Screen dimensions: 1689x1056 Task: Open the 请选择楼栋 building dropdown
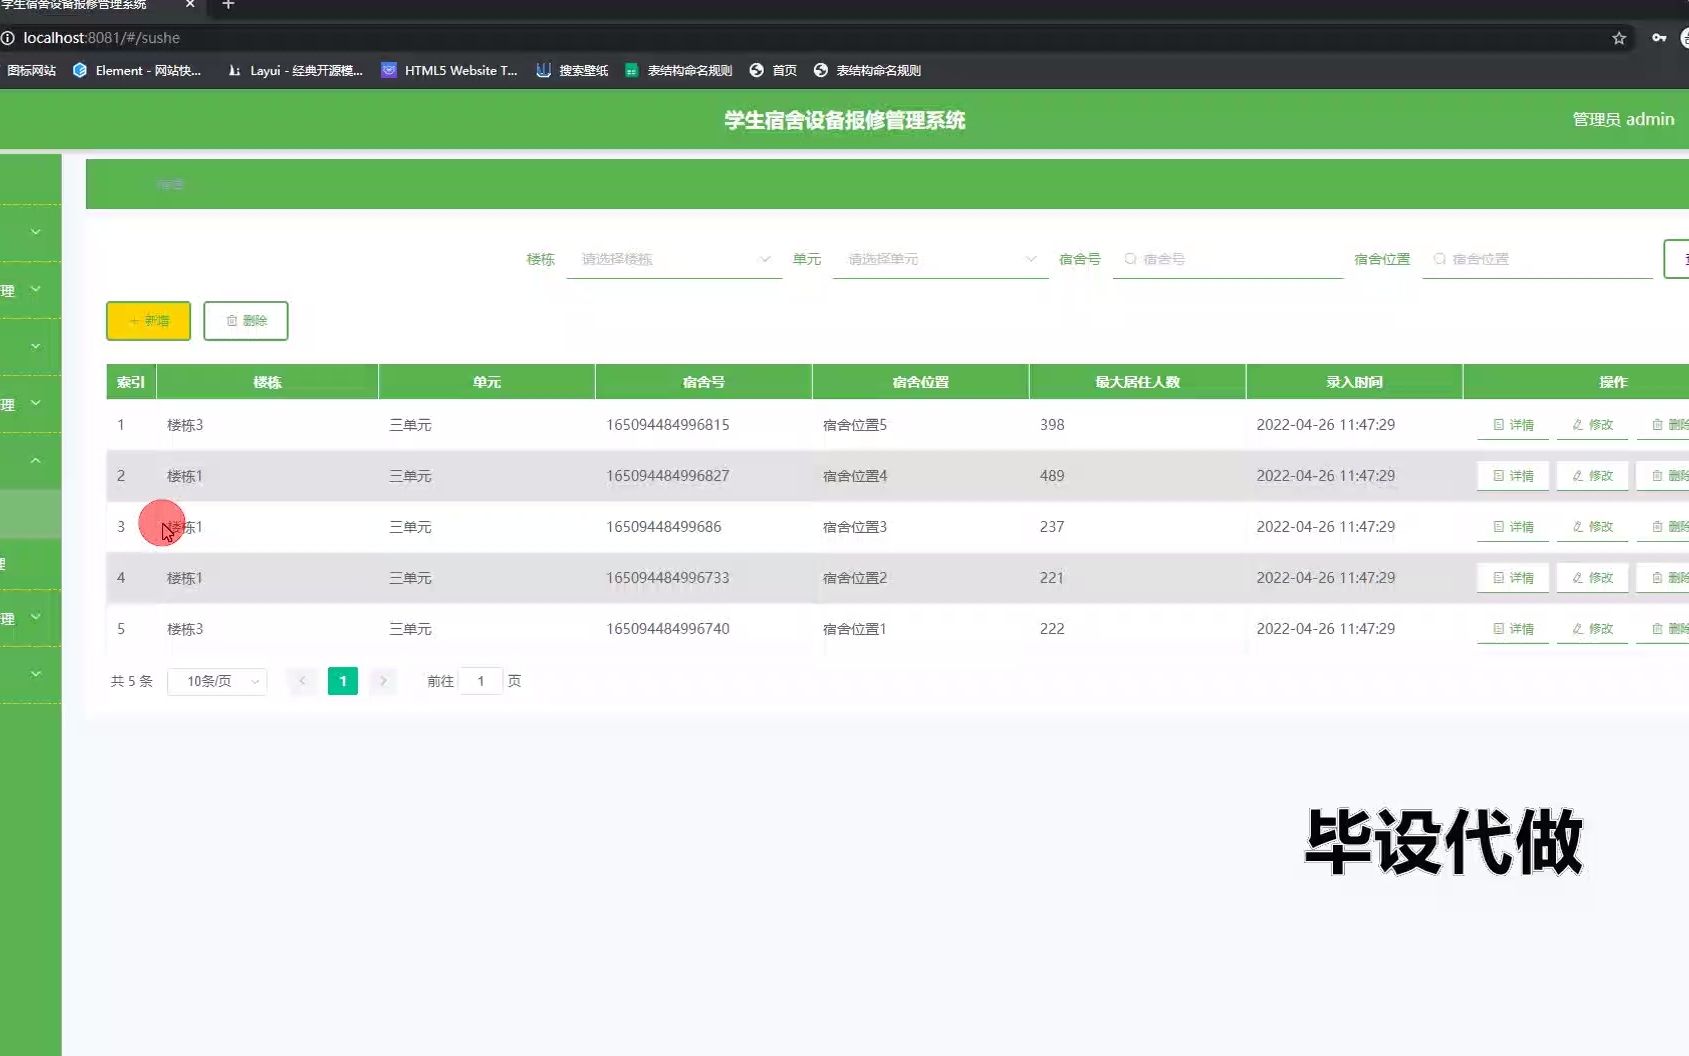tap(673, 258)
